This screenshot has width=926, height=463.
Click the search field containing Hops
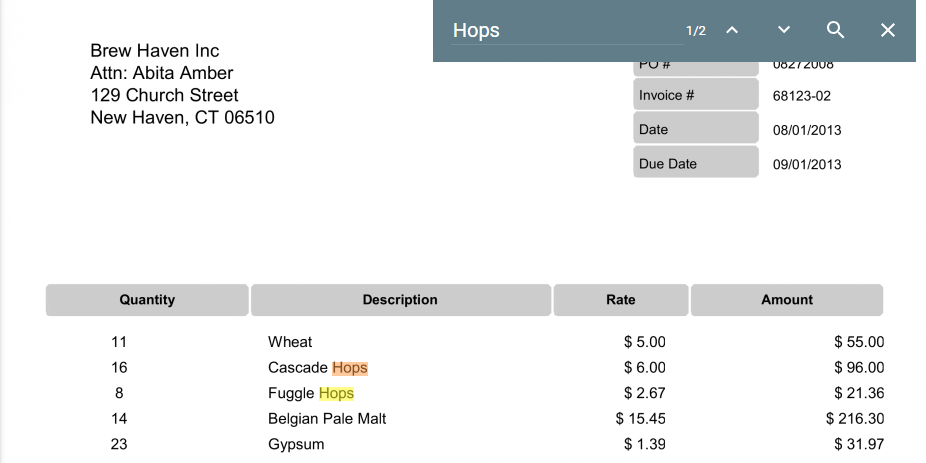coord(560,30)
